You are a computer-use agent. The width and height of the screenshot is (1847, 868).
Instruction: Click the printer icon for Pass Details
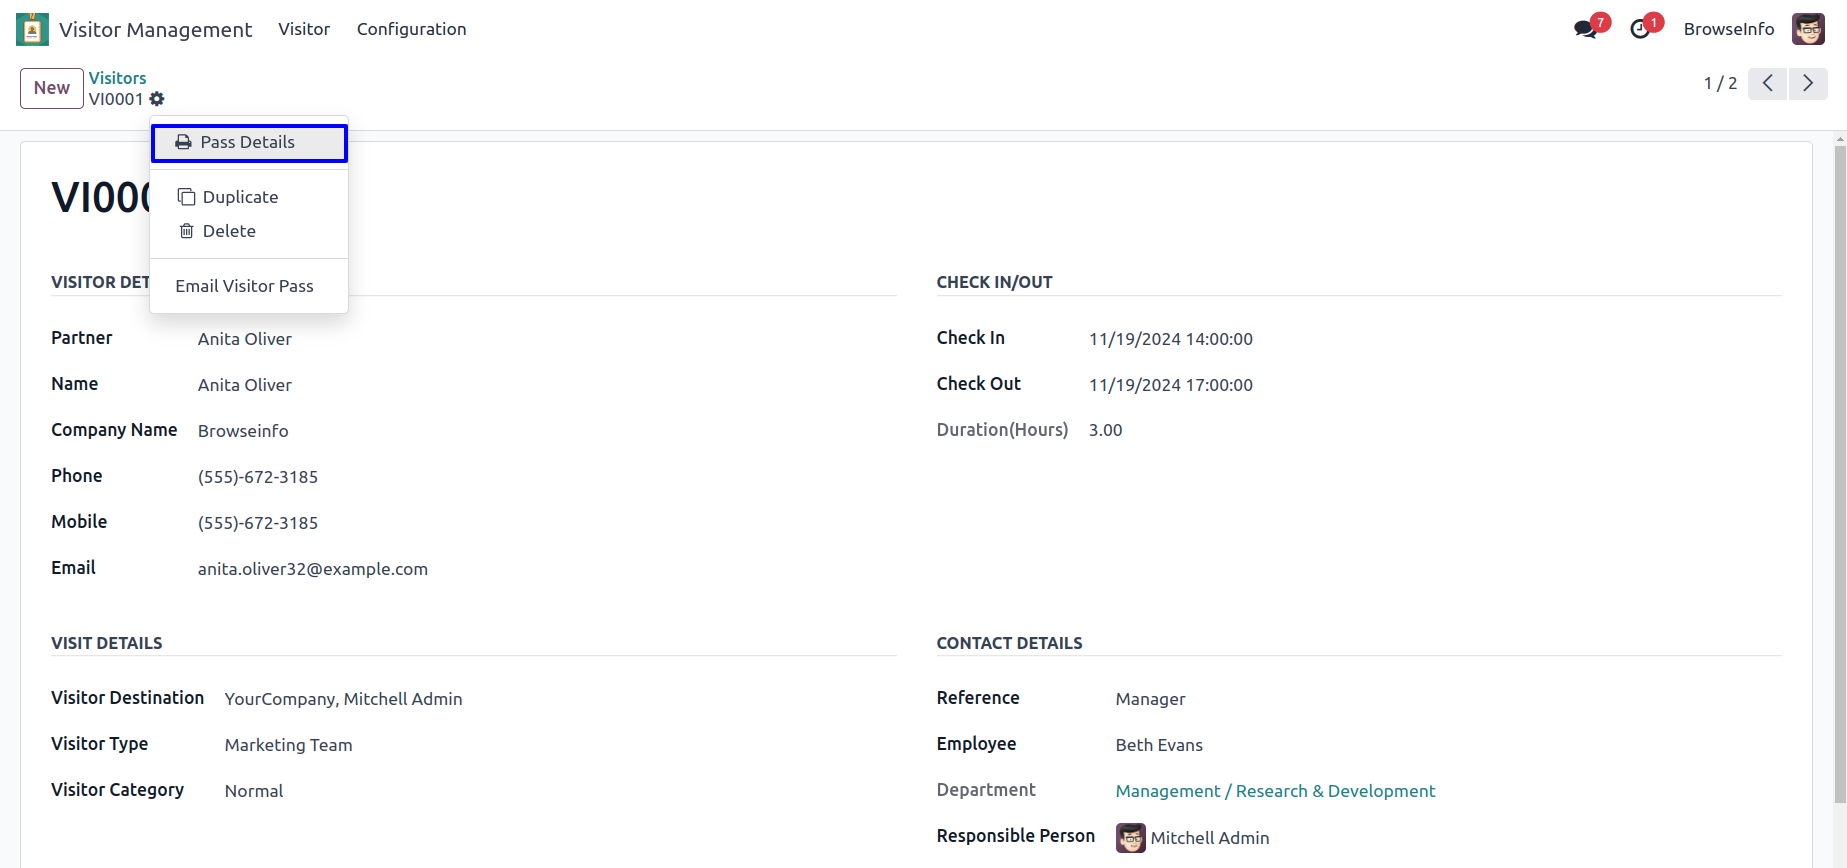183,142
